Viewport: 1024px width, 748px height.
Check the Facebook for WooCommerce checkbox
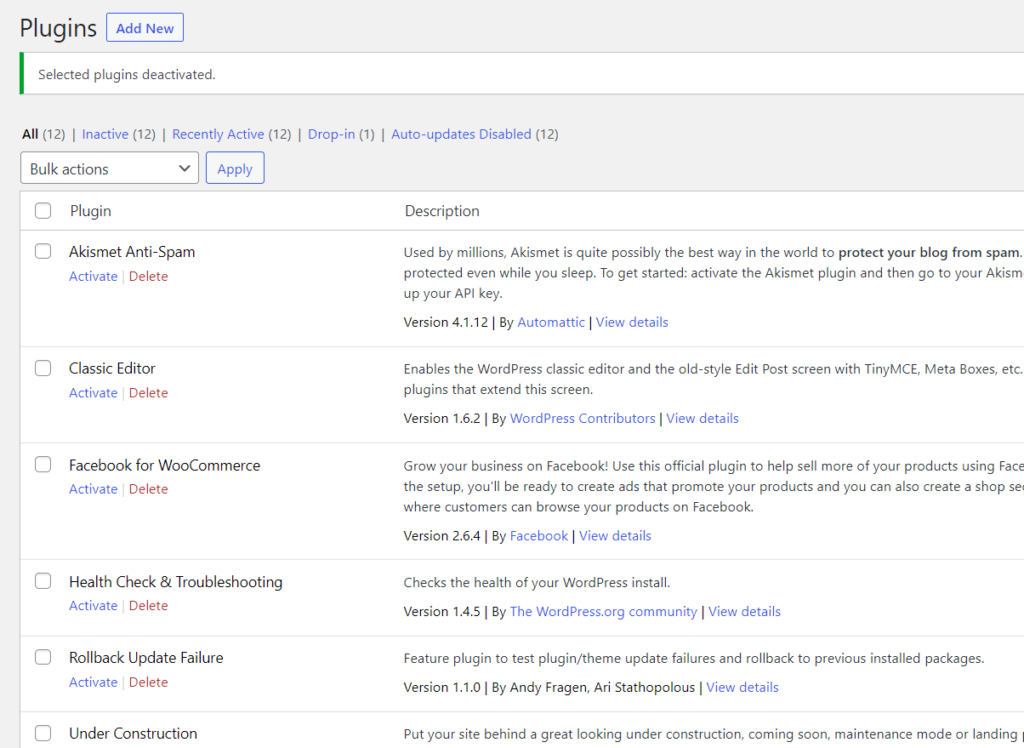click(x=43, y=464)
